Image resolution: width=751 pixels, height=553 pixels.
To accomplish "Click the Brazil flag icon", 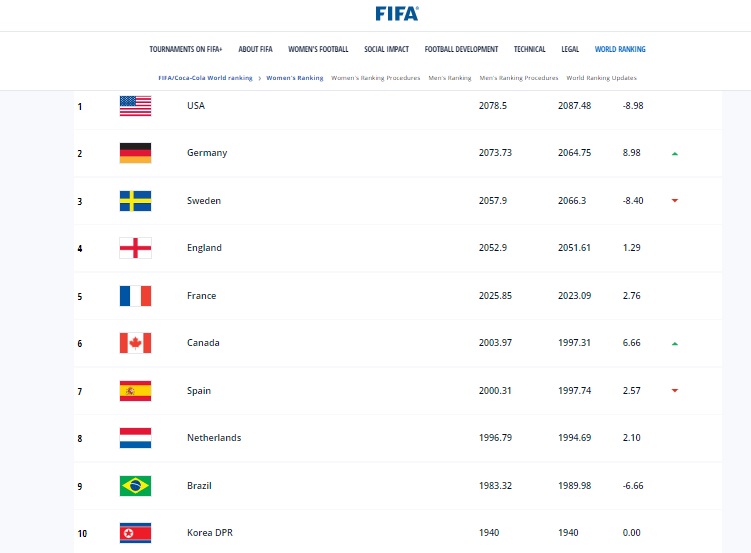I will 135,485.
